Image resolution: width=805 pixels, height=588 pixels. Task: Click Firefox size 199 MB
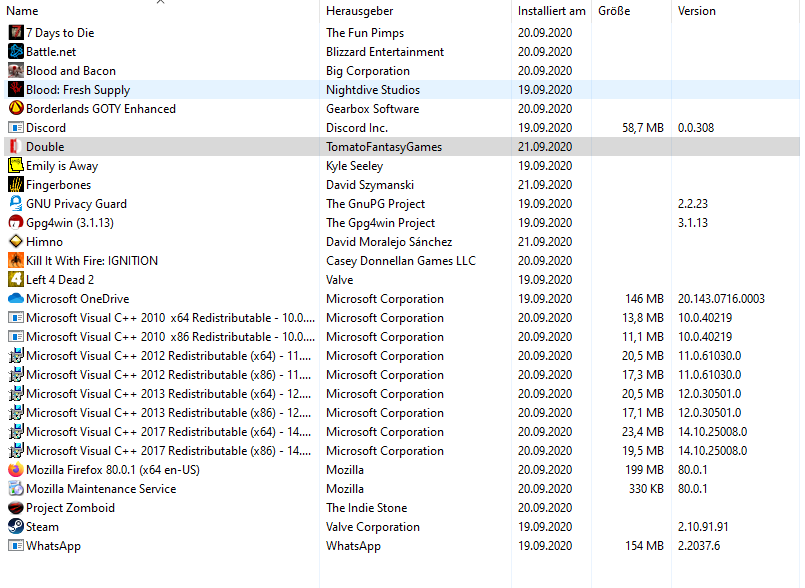point(644,470)
